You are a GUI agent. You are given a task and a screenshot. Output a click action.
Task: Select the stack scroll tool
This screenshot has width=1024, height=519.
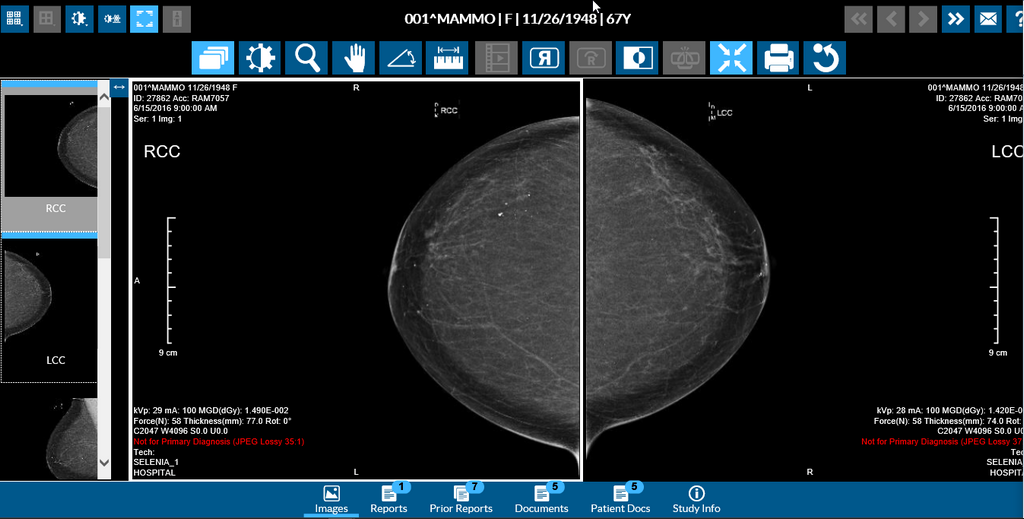212,59
